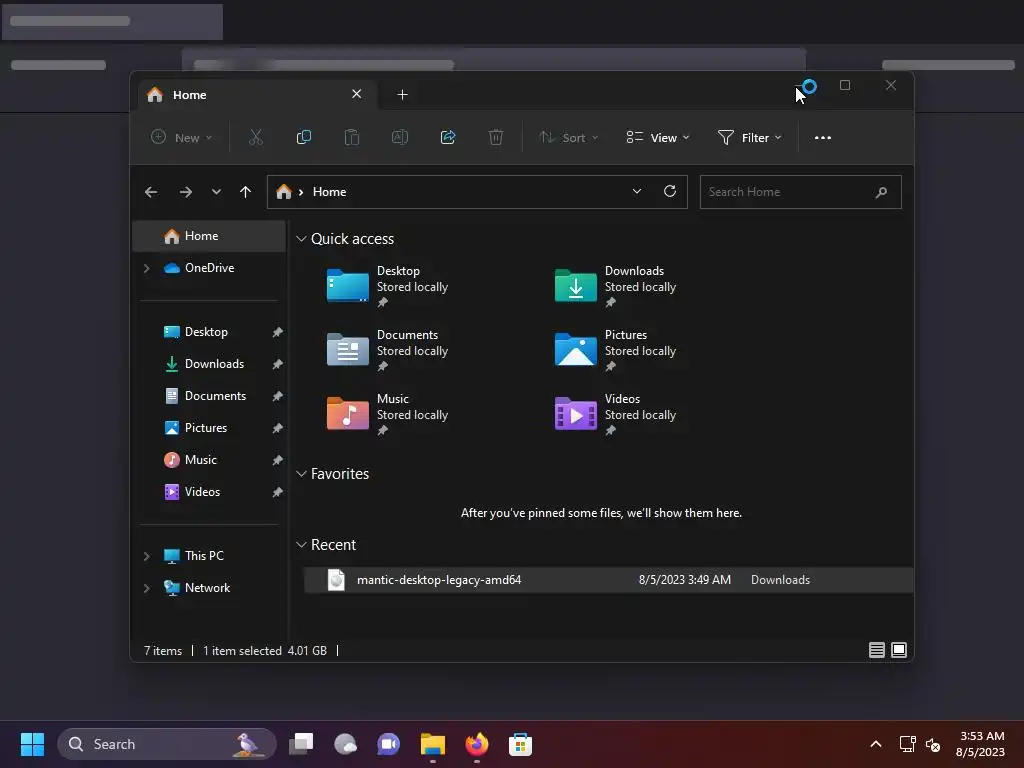Image resolution: width=1024 pixels, height=768 pixels.
Task: Switch to details view icon in status bar
Action: click(876, 650)
